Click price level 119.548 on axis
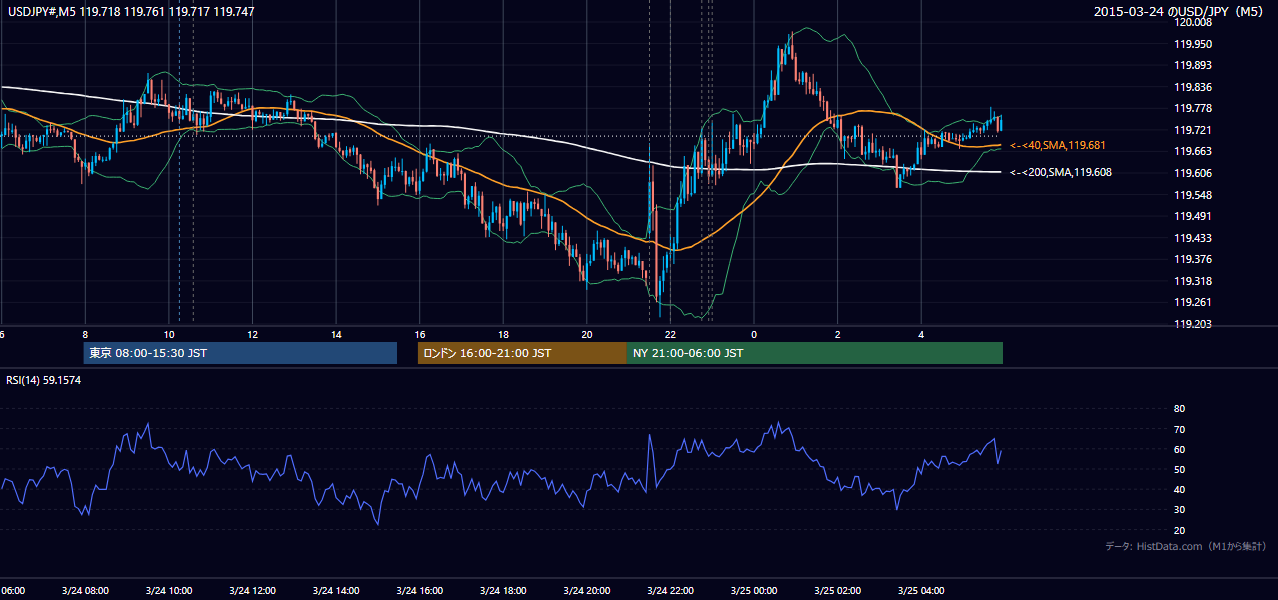The image size is (1278, 600). pos(1191,195)
